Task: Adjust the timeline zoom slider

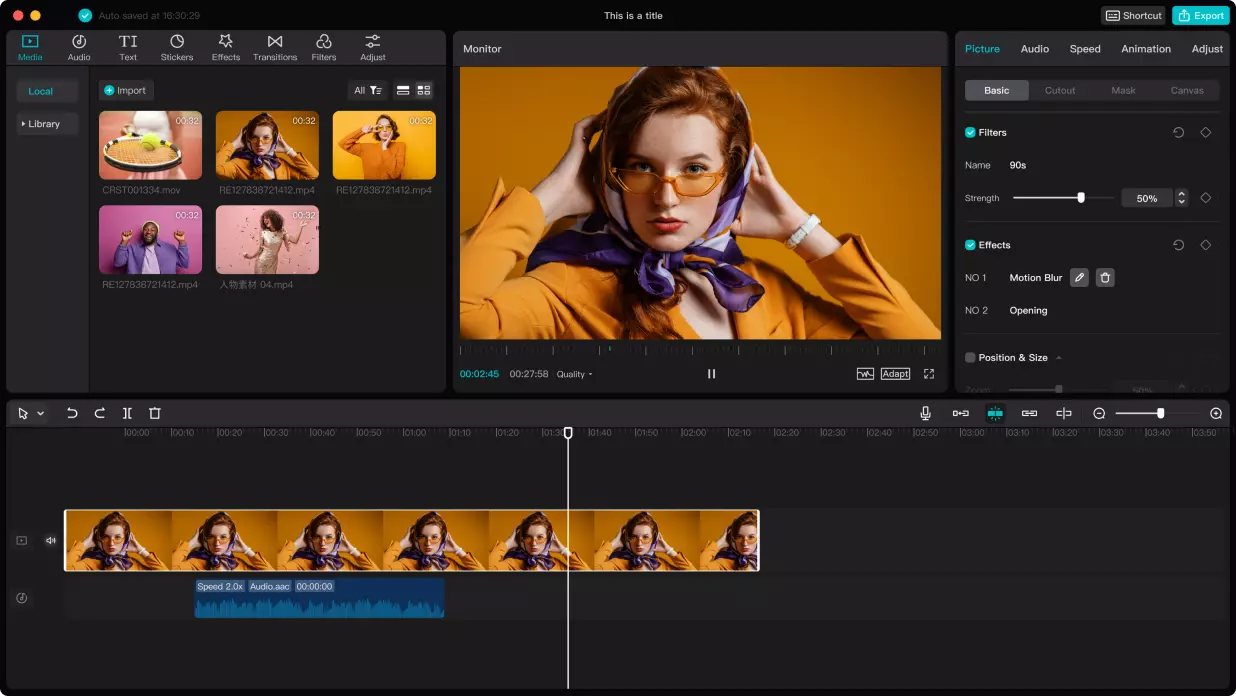Action: (x=1160, y=413)
